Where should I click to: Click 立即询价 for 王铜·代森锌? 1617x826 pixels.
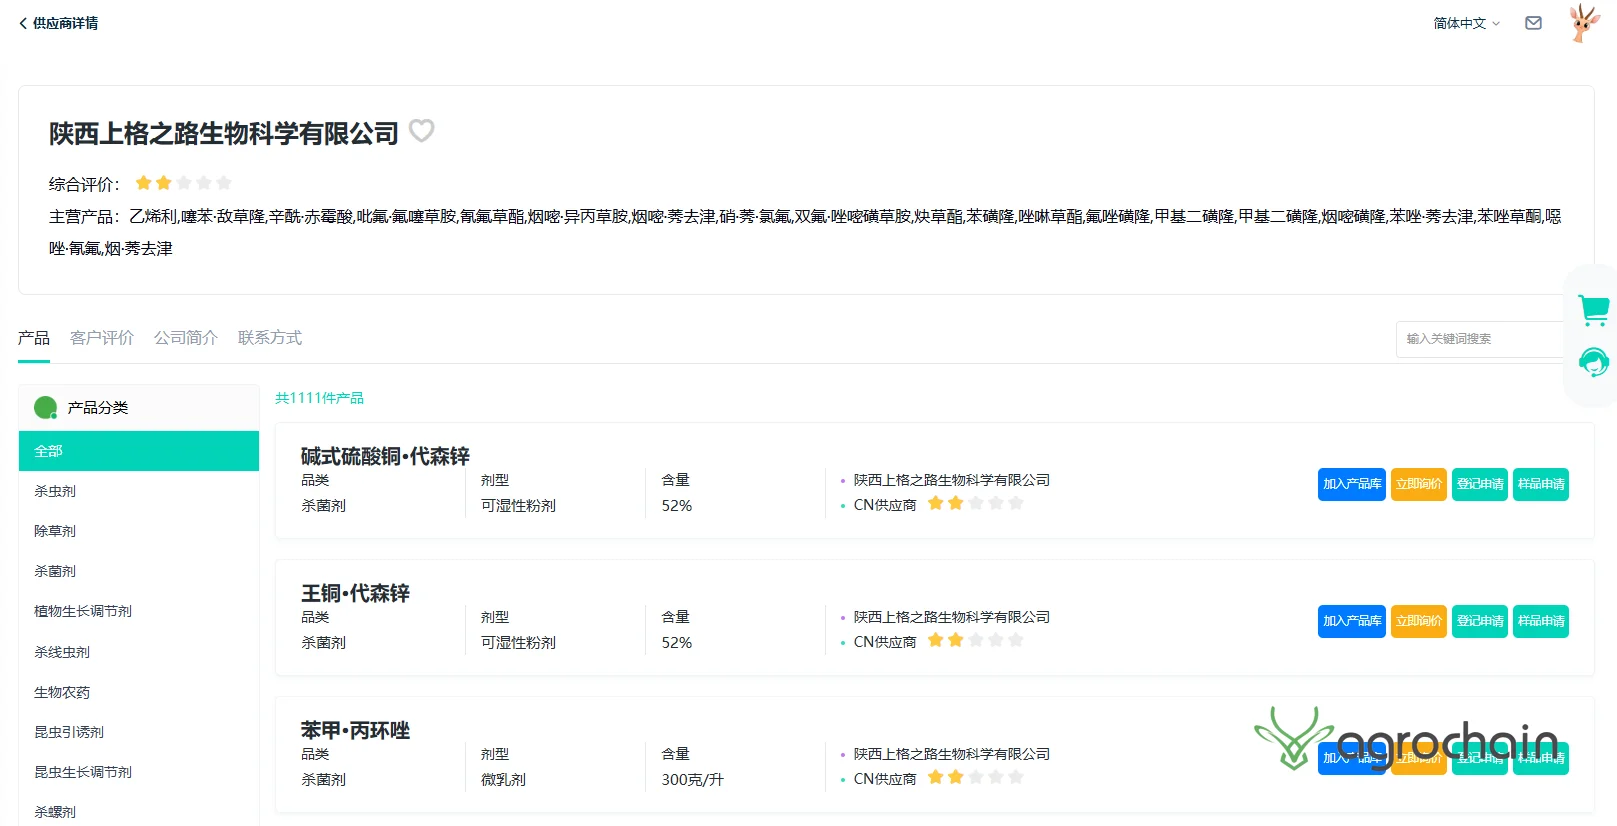coord(1419,621)
